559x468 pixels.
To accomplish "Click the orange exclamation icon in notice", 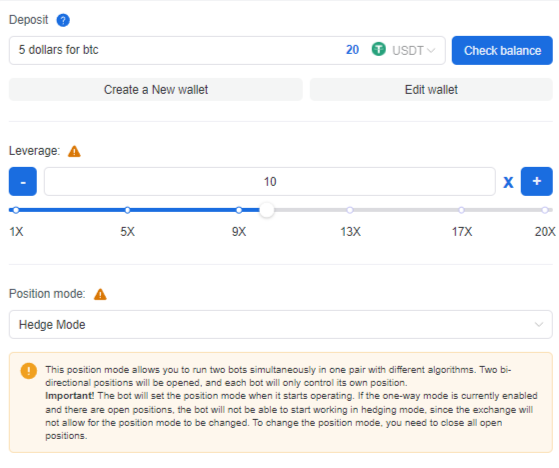I will [29, 371].
